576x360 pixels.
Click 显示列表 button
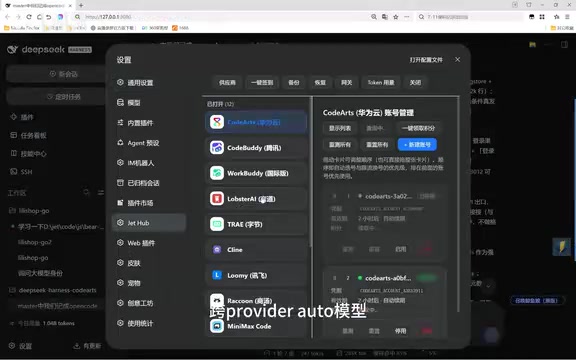click(x=340, y=128)
